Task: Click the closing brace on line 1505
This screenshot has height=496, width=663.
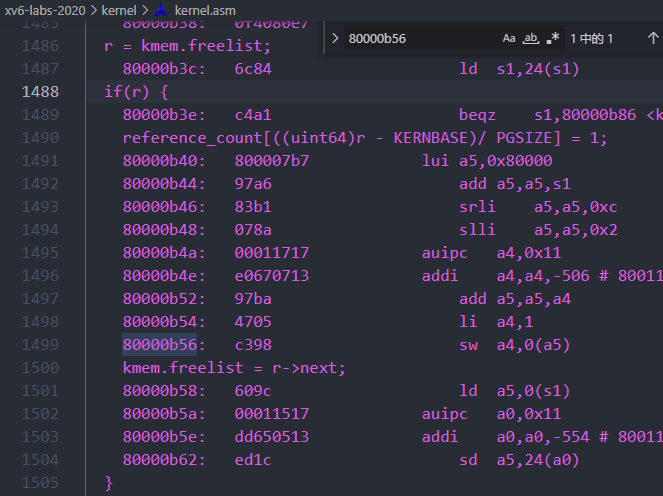Action: 109,482
